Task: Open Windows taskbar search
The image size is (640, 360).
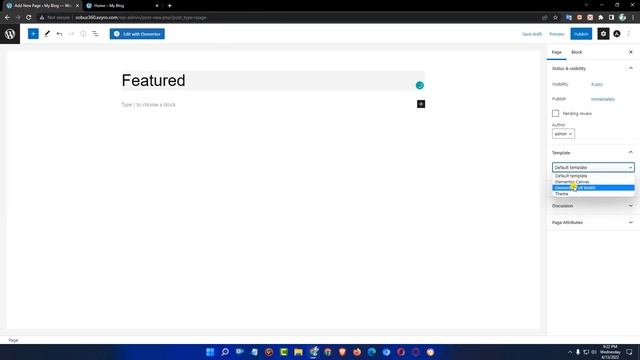Action: coord(225,352)
